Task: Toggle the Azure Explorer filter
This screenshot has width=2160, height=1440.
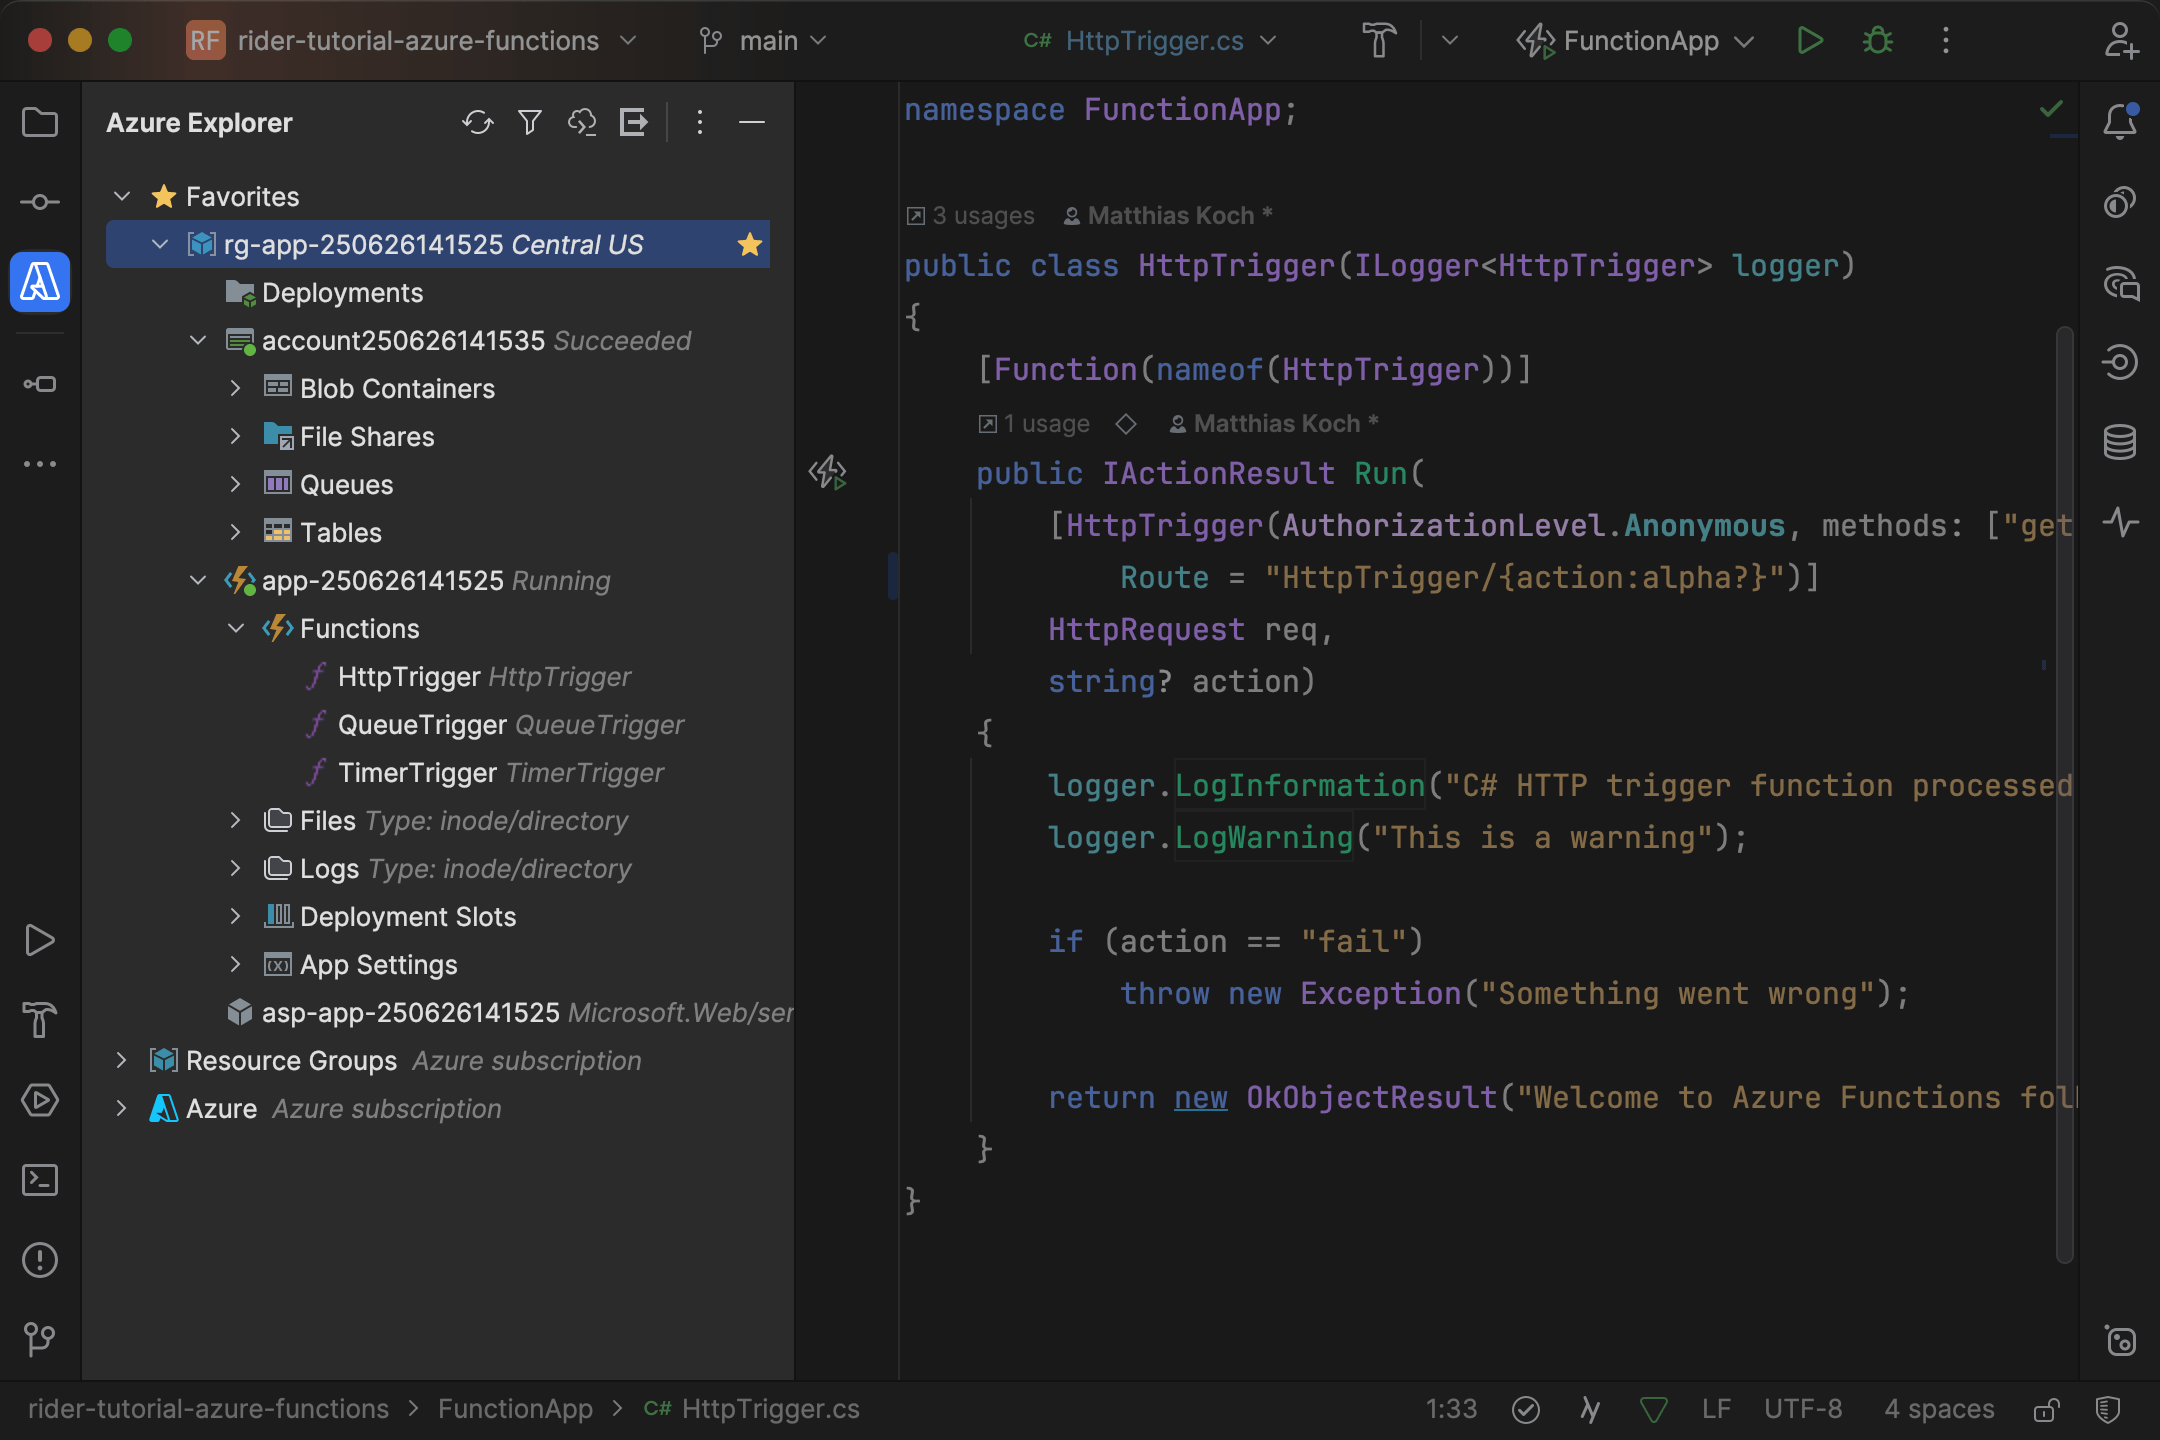Action: [x=530, y=122]
